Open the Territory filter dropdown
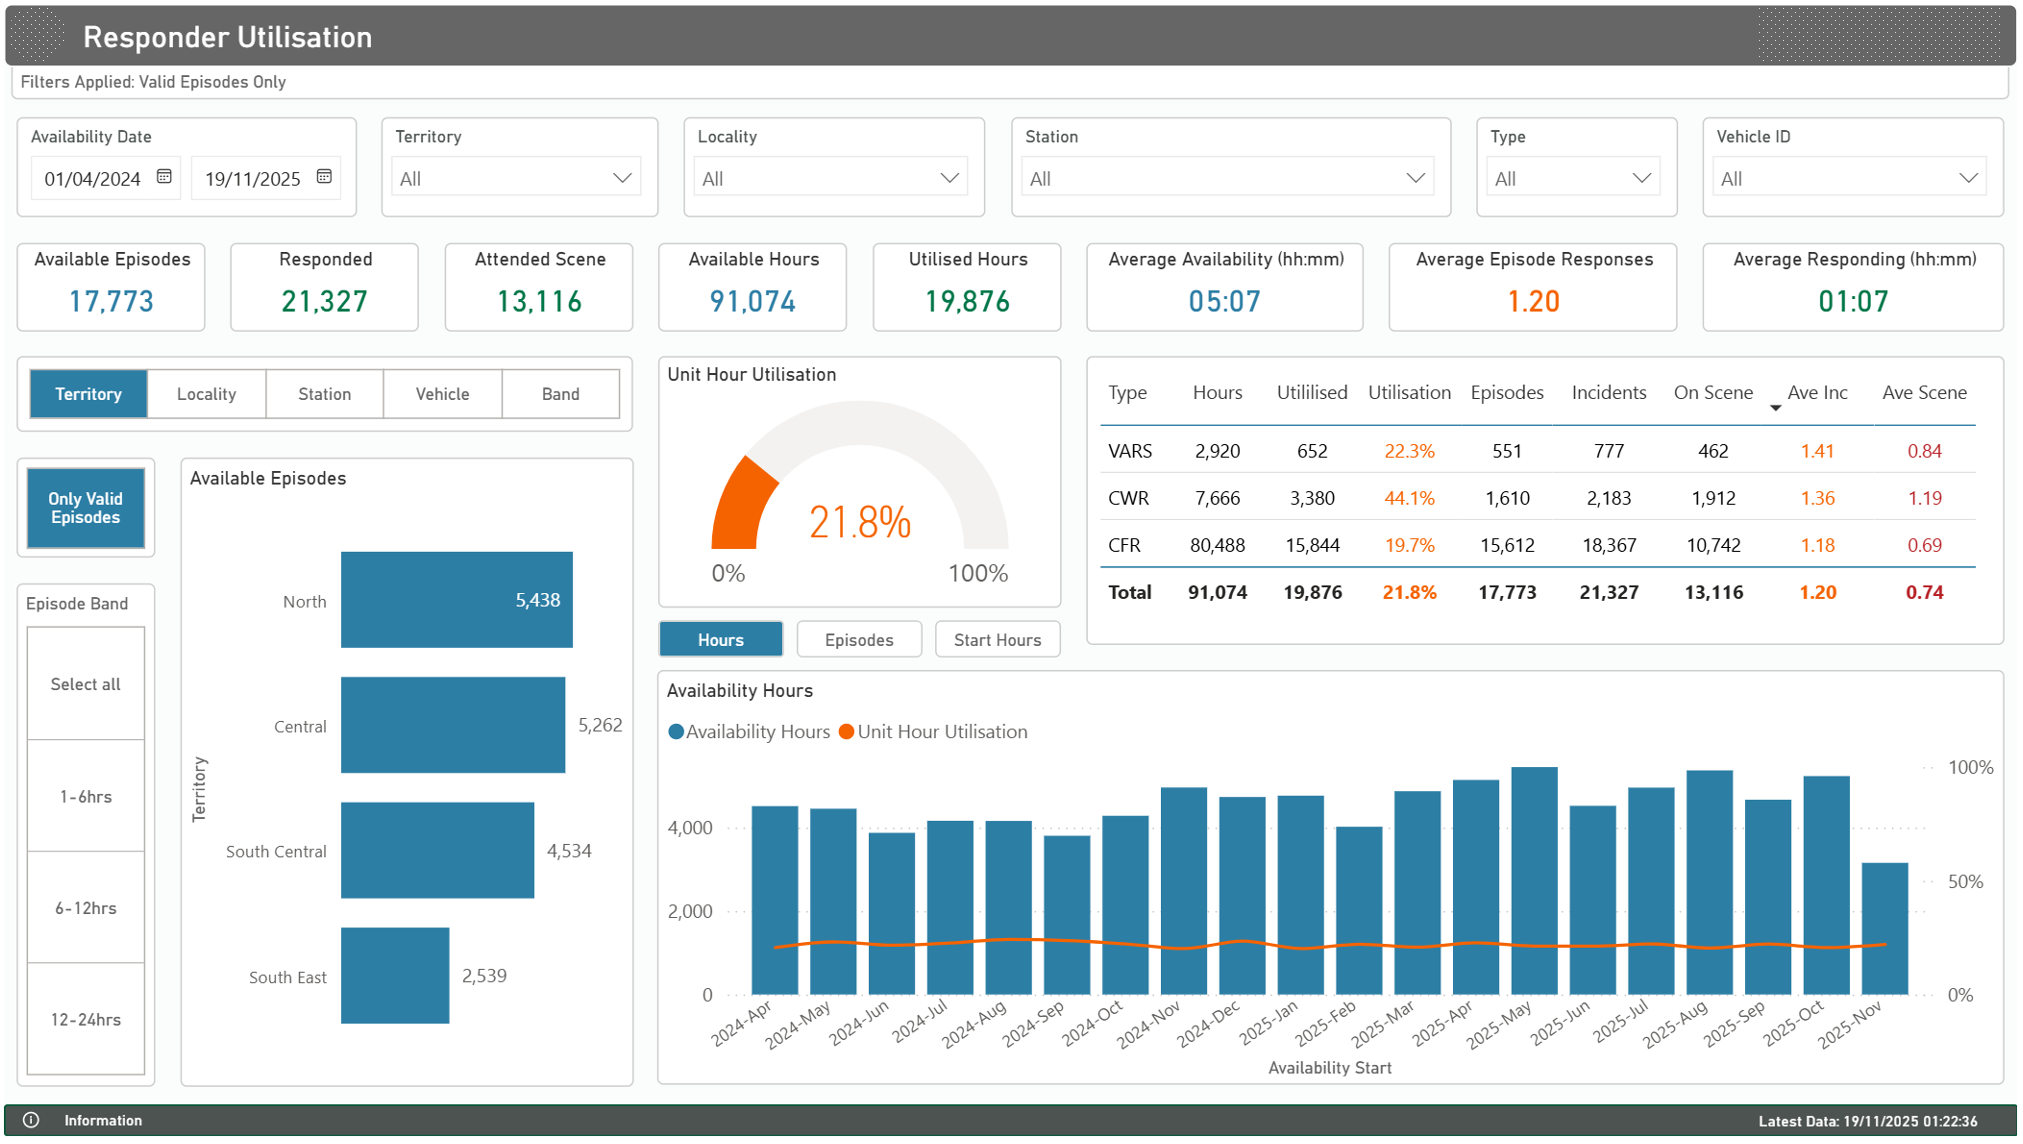Viewport: 2023px width, 1144px height. (625, 177)
